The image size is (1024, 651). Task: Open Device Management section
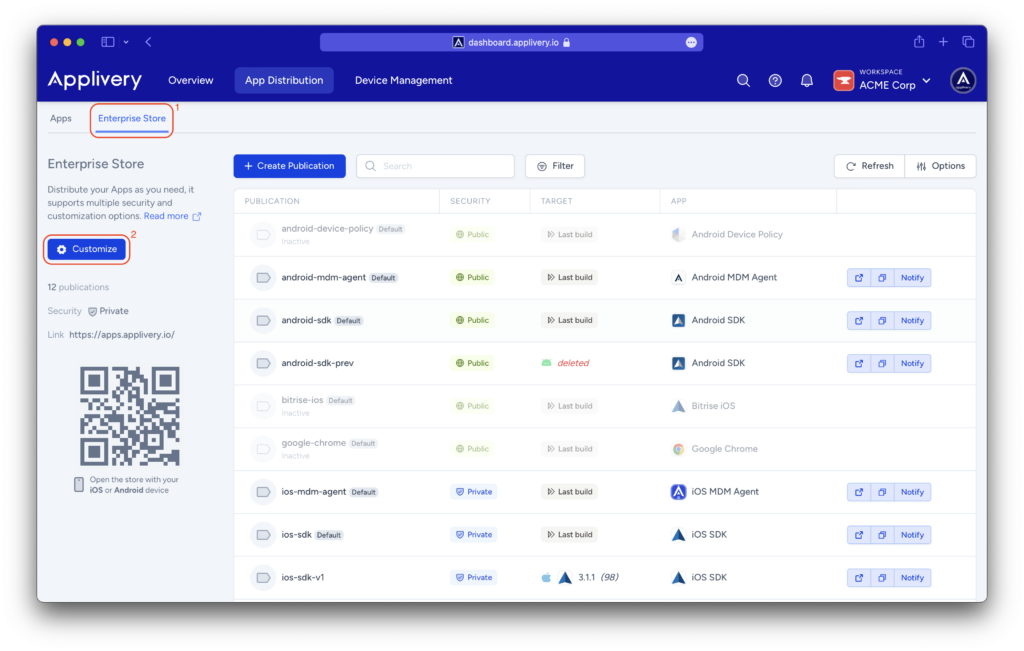click(x=404, y=80)
